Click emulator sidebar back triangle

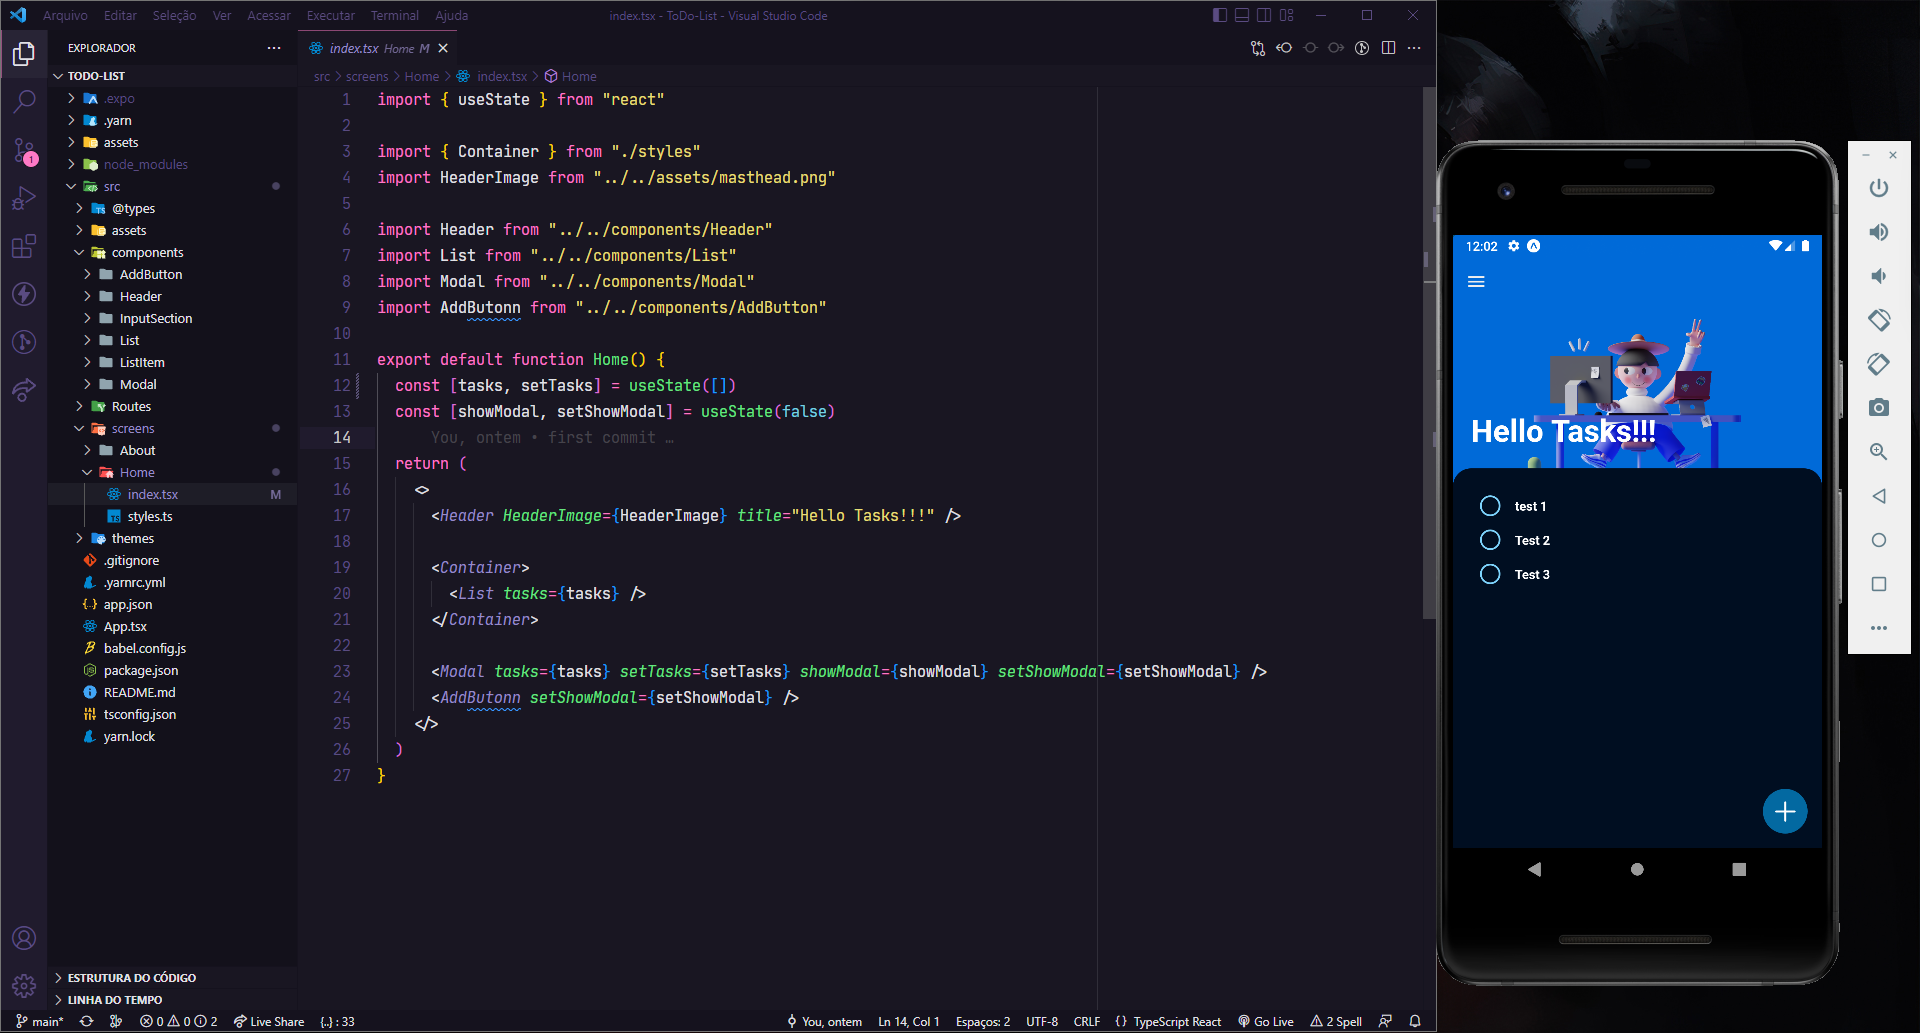1879,496
